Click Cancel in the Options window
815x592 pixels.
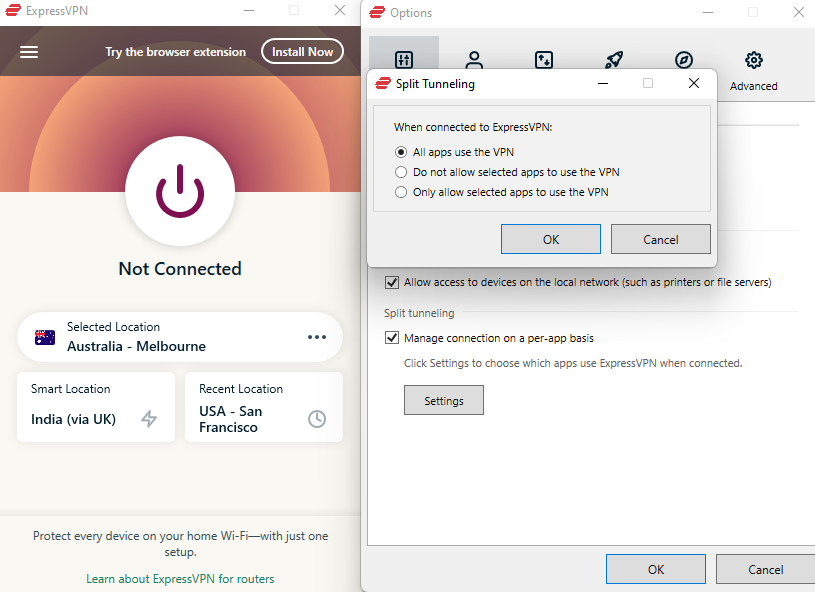(x=766, y=569)
